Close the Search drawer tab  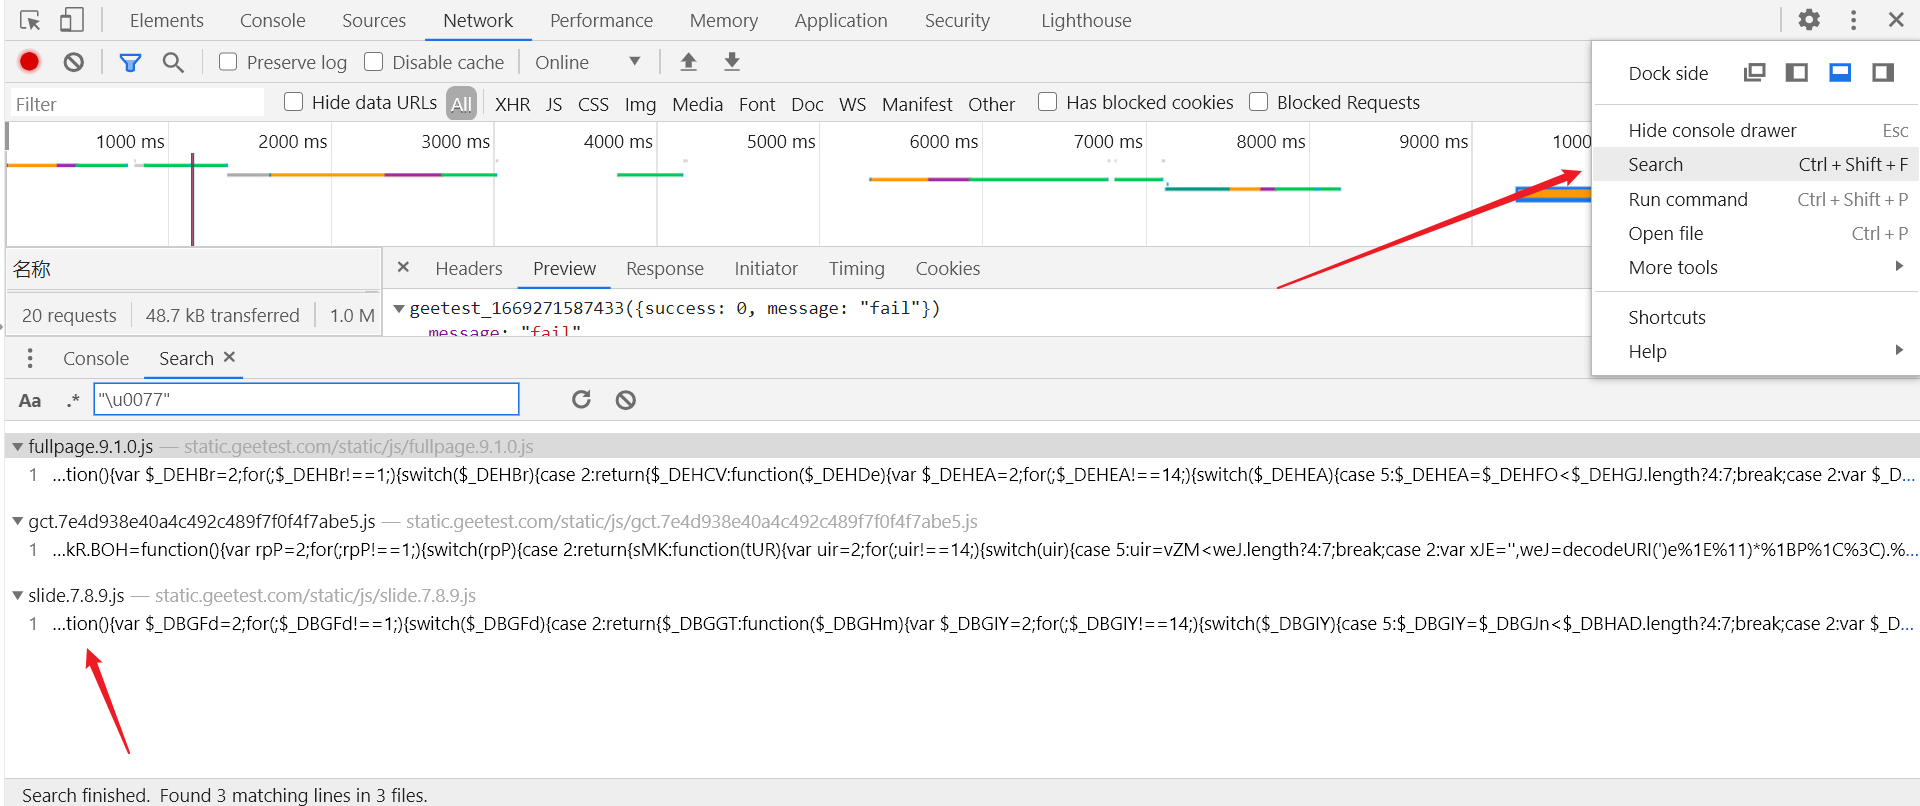pyautogui.click(x=229, y=357)
